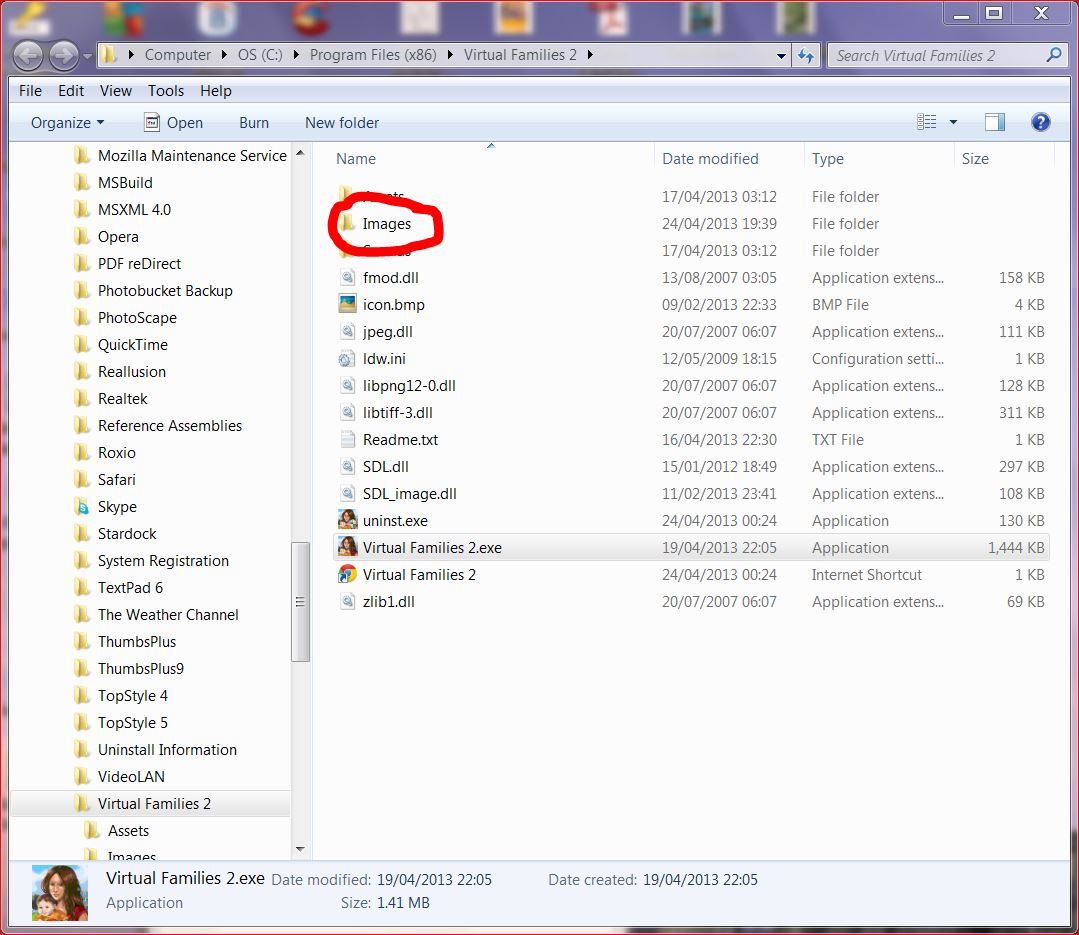Screen dimensions: 1079x935
Task: Sort by the Size column header
Action: (x=975, y=159)
